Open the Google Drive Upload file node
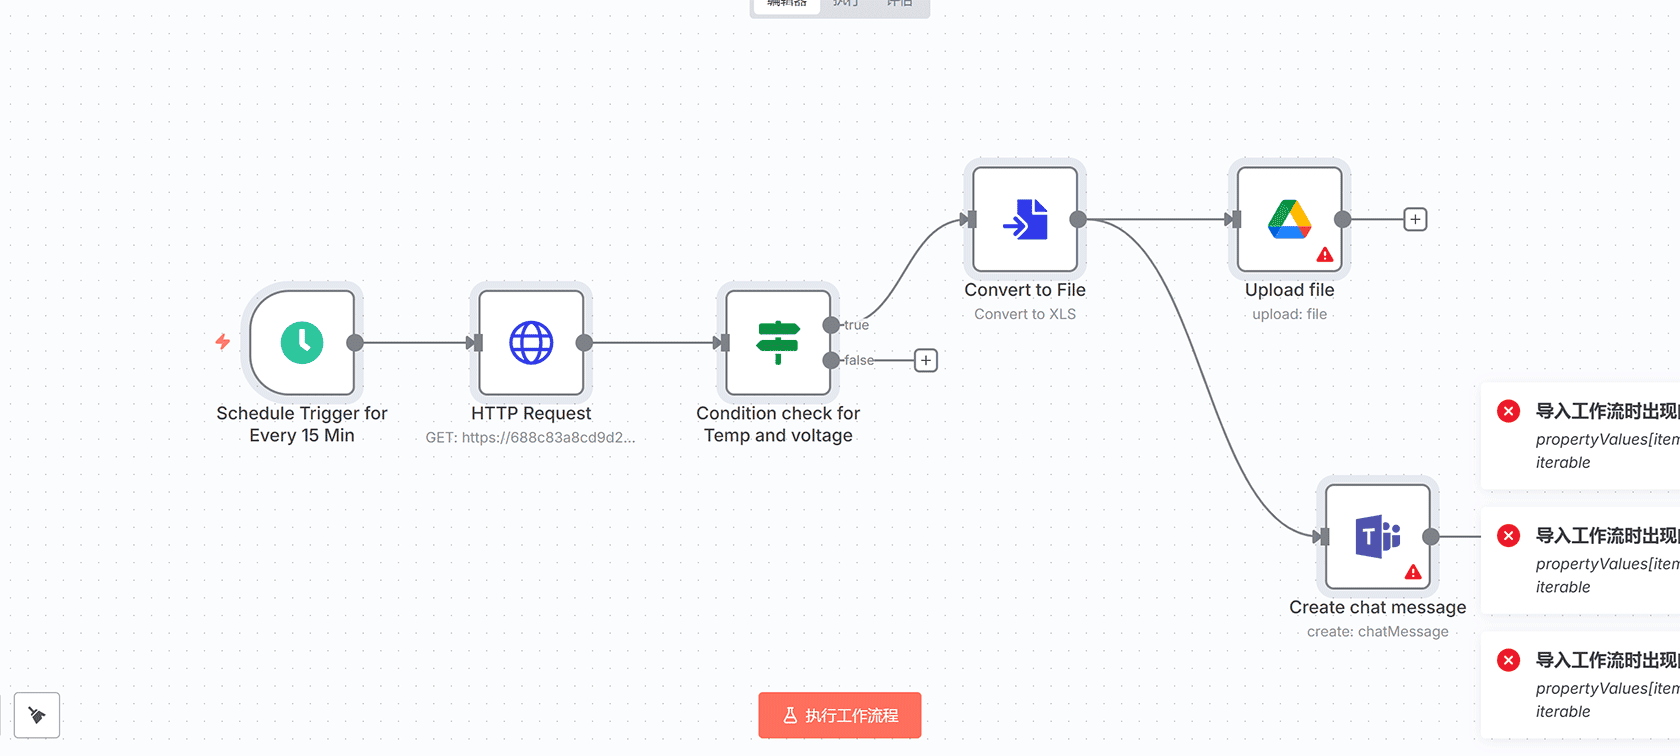The height and width of the screenshot is (756, 1680). (1289, 219)
